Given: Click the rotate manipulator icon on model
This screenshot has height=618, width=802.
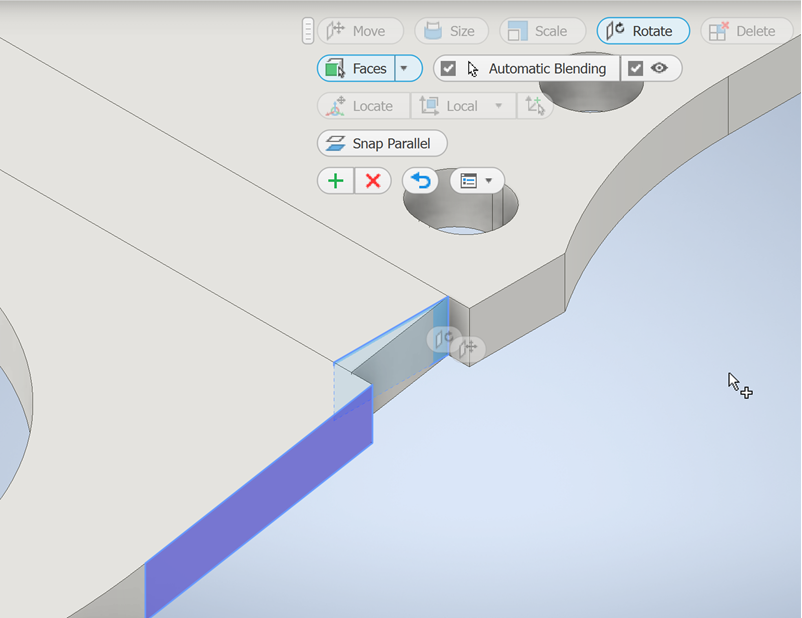Looking at the screenshot, I should click(443, 339).
